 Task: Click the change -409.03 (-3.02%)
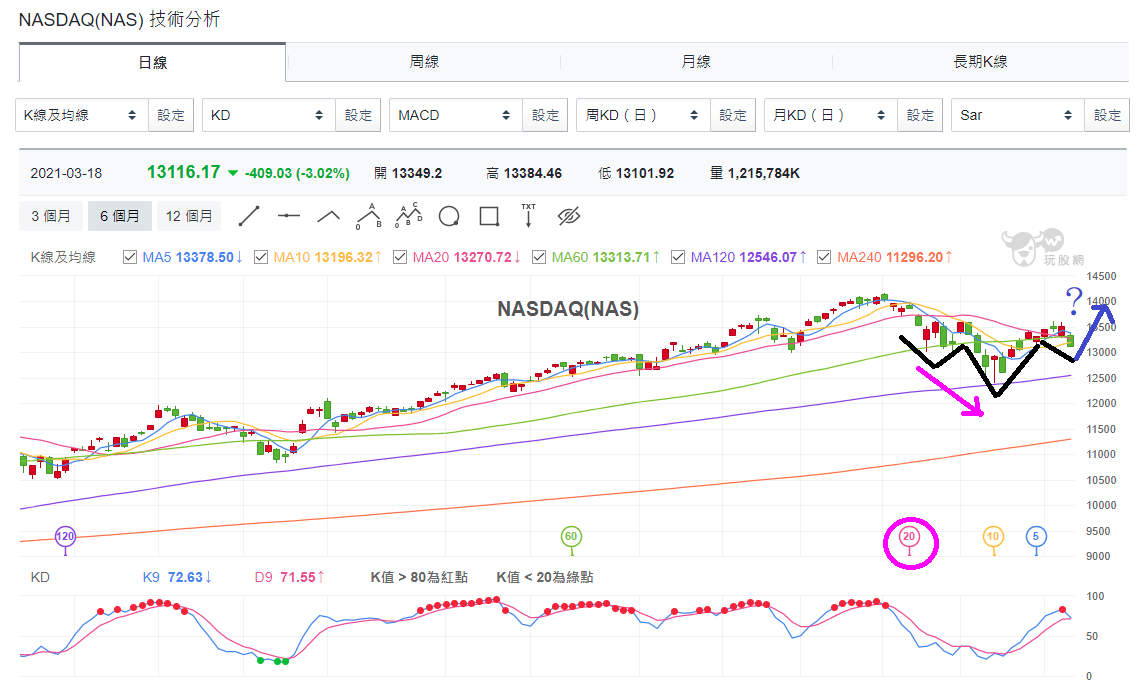point(297,173)
